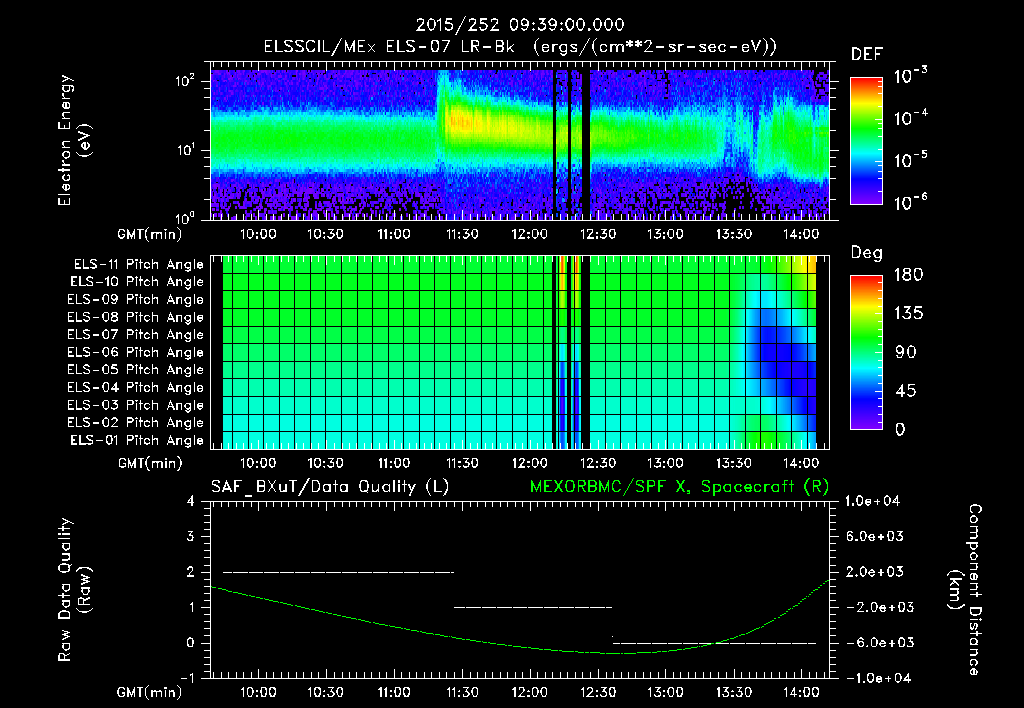Click GMT(min) label under the data quality panel
Image resolution: width=1024 pixels, height=708 pixels.
(x=150, y=692)
